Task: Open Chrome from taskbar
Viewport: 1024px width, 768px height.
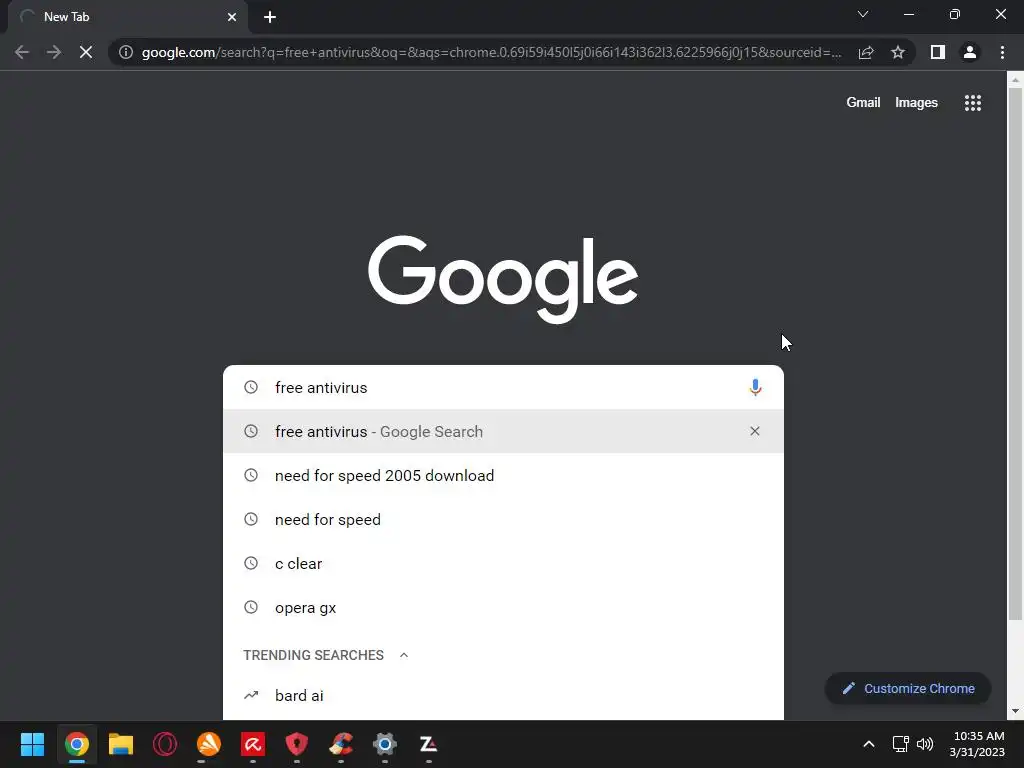Action: pyautogui.click(x=76, y=744)
